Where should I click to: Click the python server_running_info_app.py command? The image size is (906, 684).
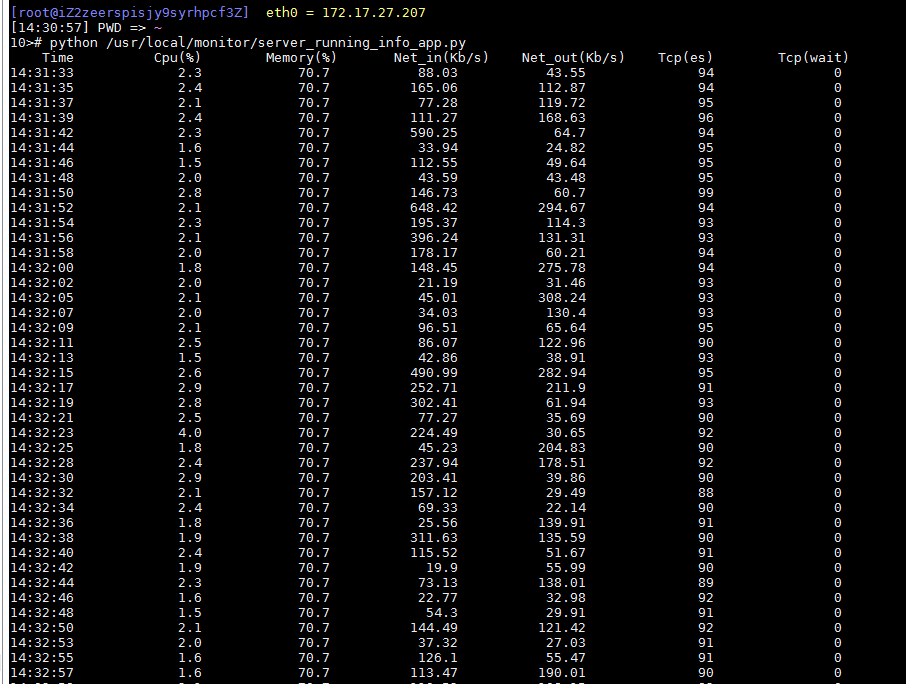[258, 42]
